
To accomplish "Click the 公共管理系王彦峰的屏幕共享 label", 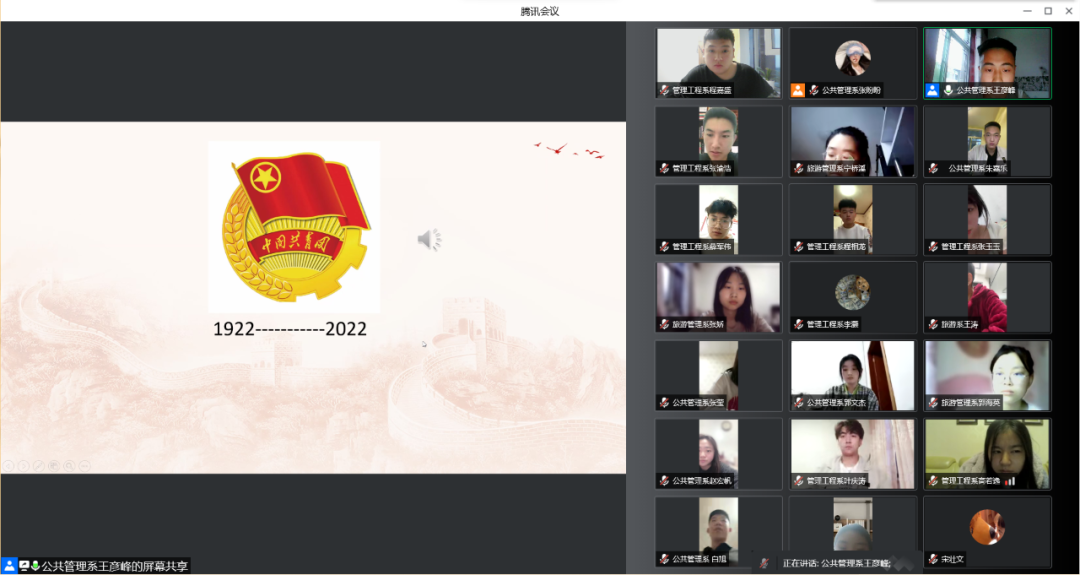I will point(114,566).
